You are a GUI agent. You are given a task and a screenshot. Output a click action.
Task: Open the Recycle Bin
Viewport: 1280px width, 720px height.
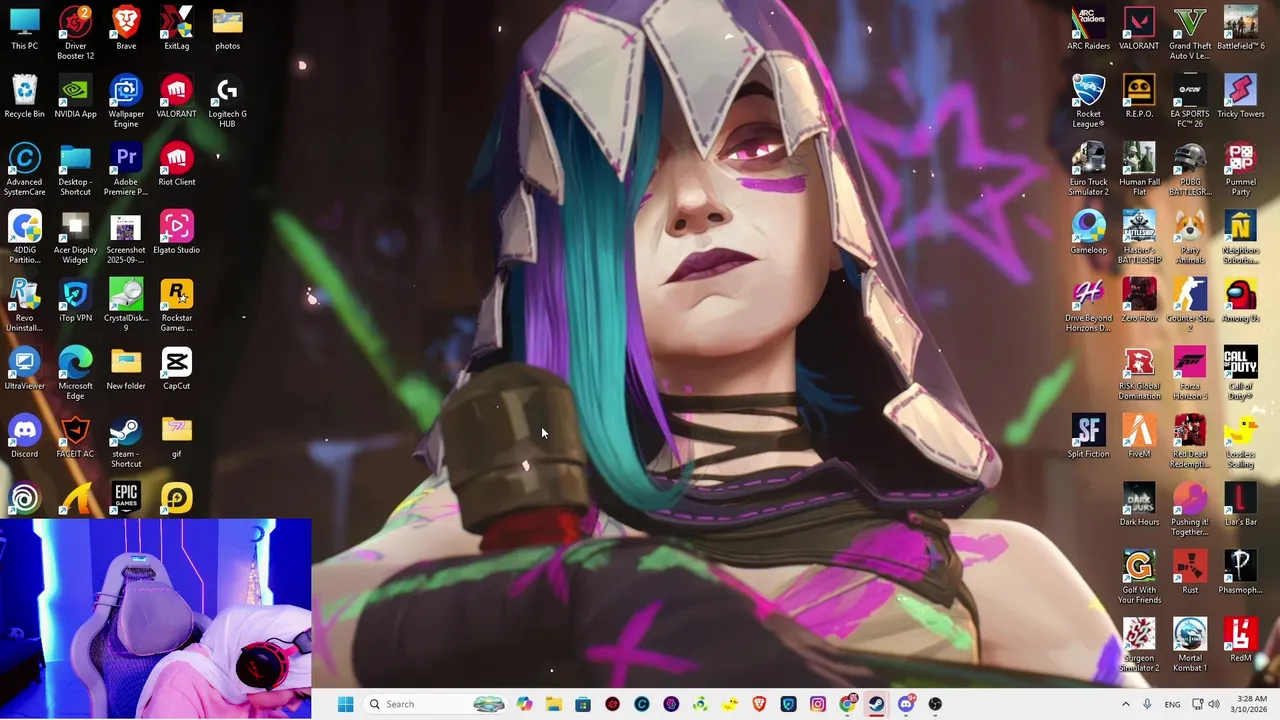[x=25, y=97]
